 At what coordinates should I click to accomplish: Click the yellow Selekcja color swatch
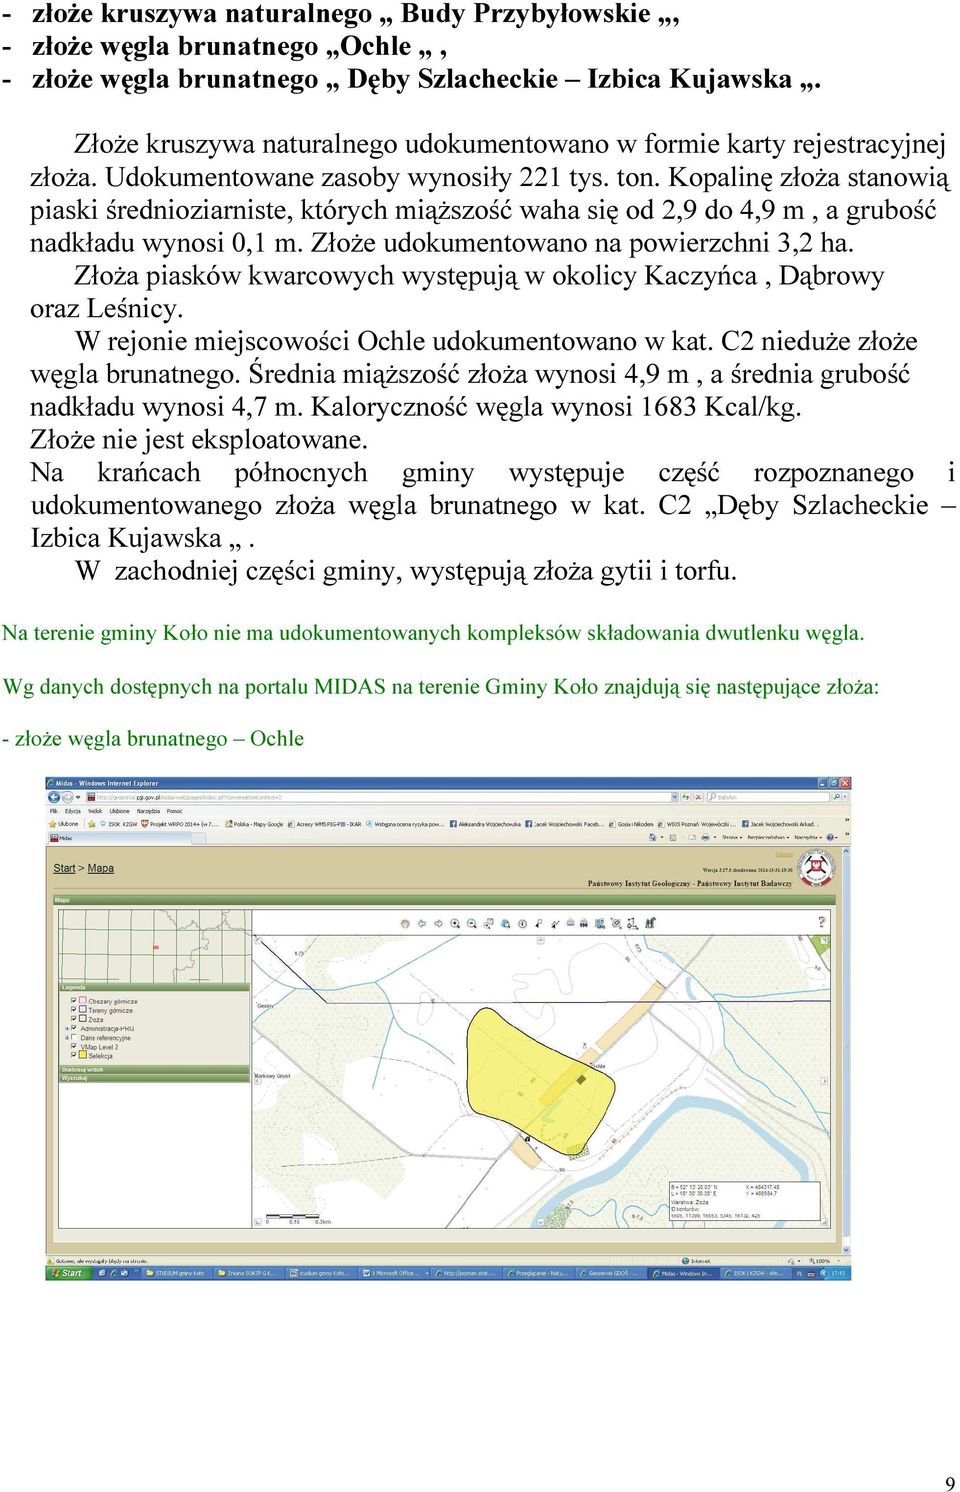83,1055
